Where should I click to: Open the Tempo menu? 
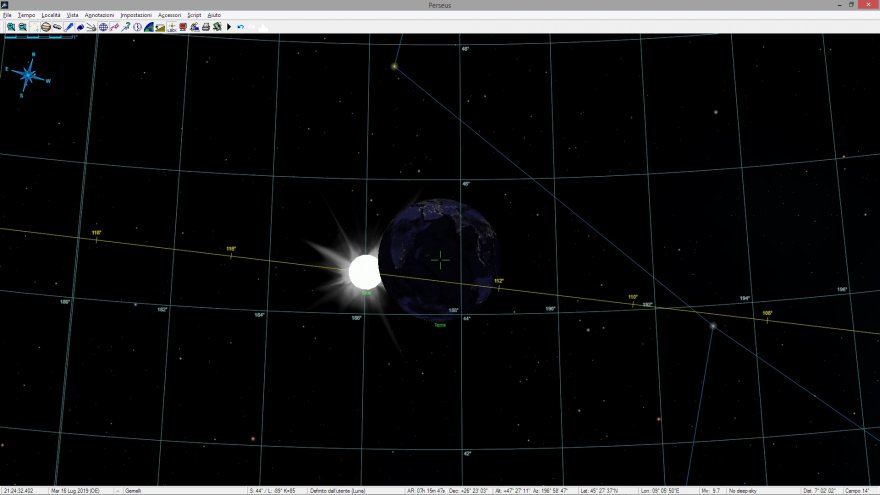(26, 16)
